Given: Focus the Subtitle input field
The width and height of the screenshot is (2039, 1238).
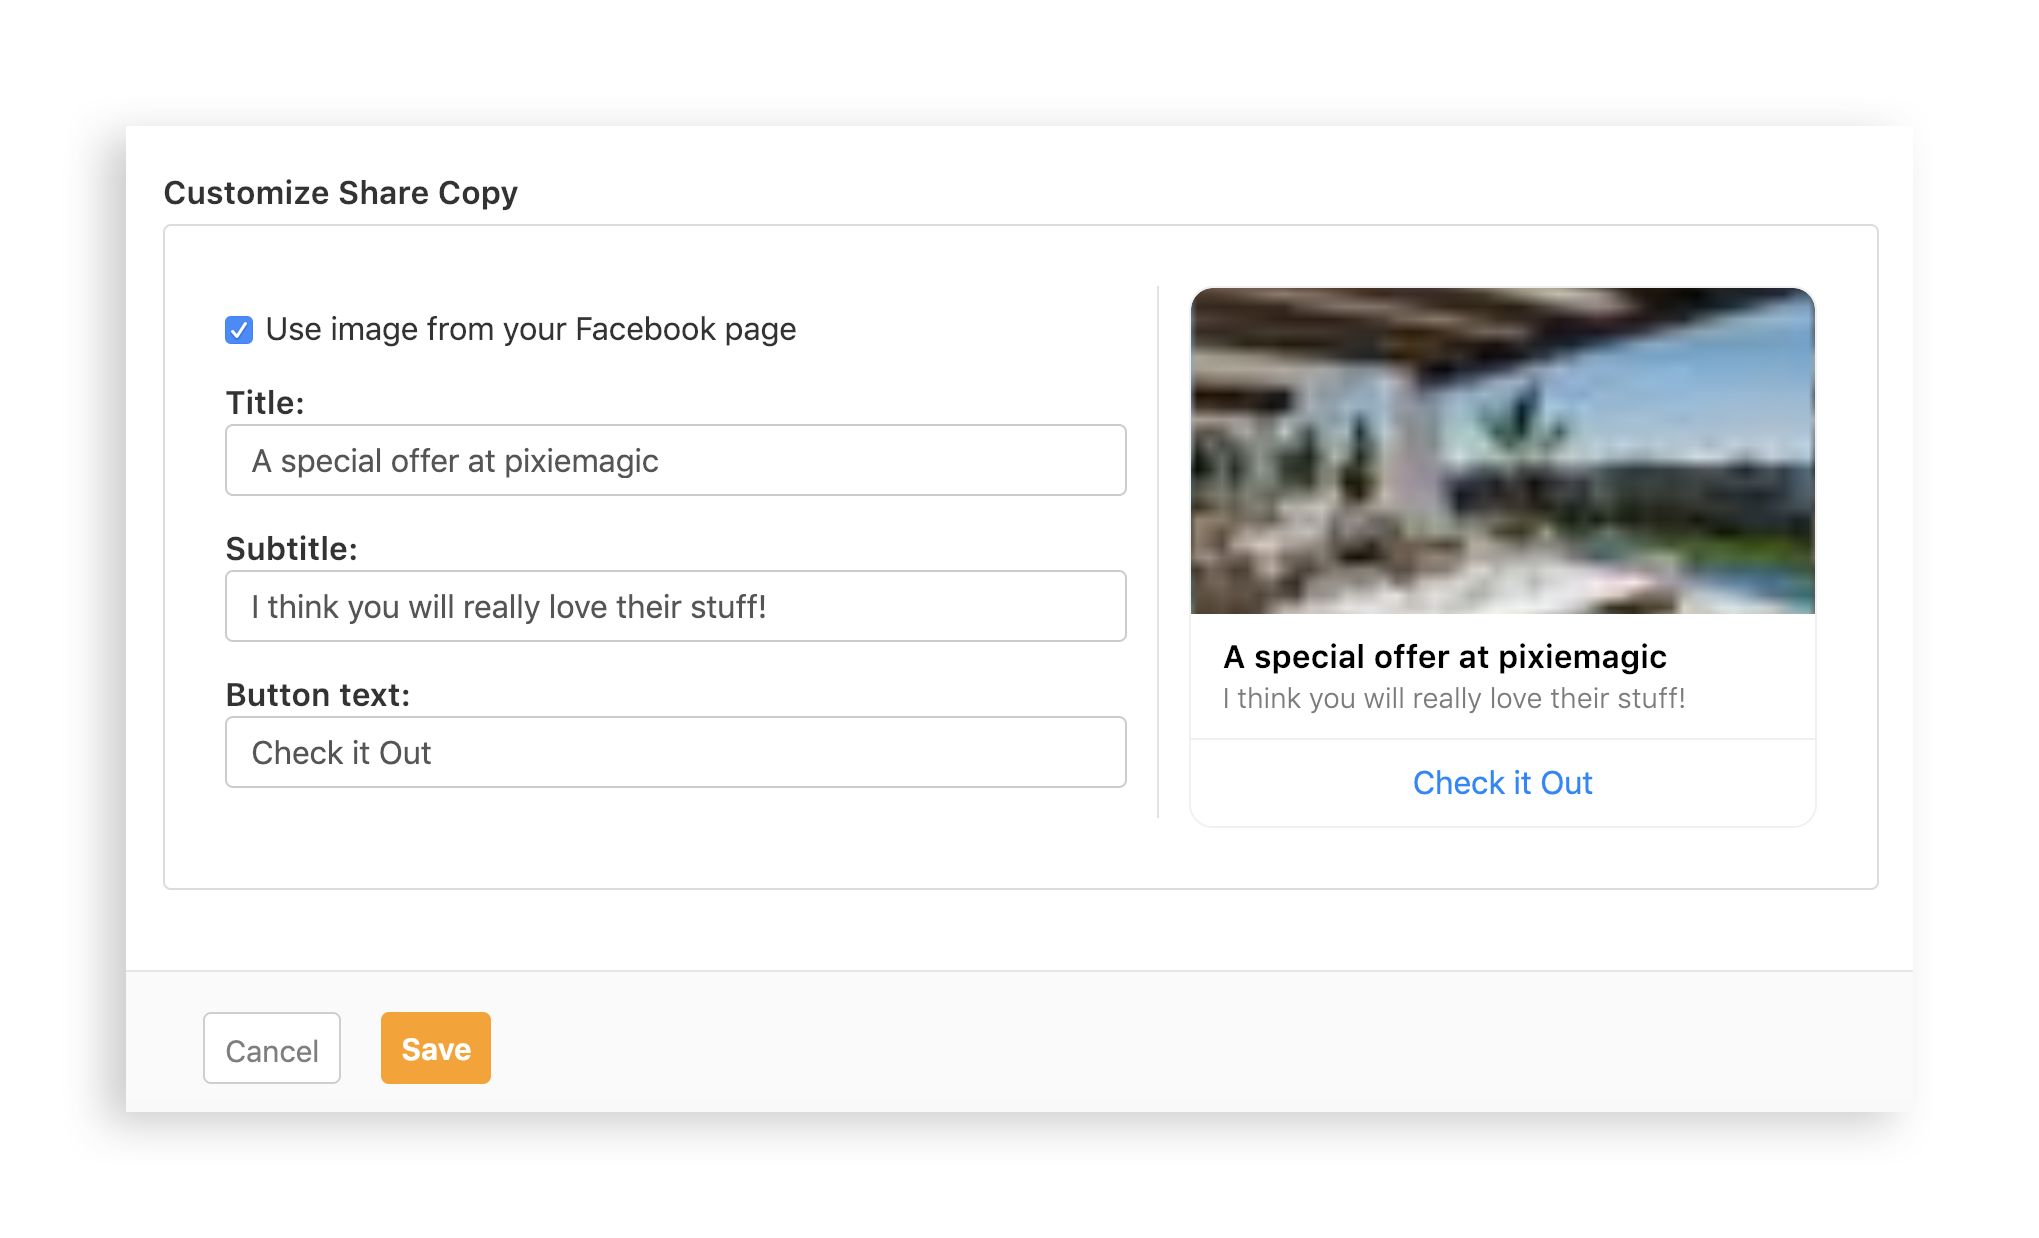Looking at the screenshot, I should (x=676, y=606).
